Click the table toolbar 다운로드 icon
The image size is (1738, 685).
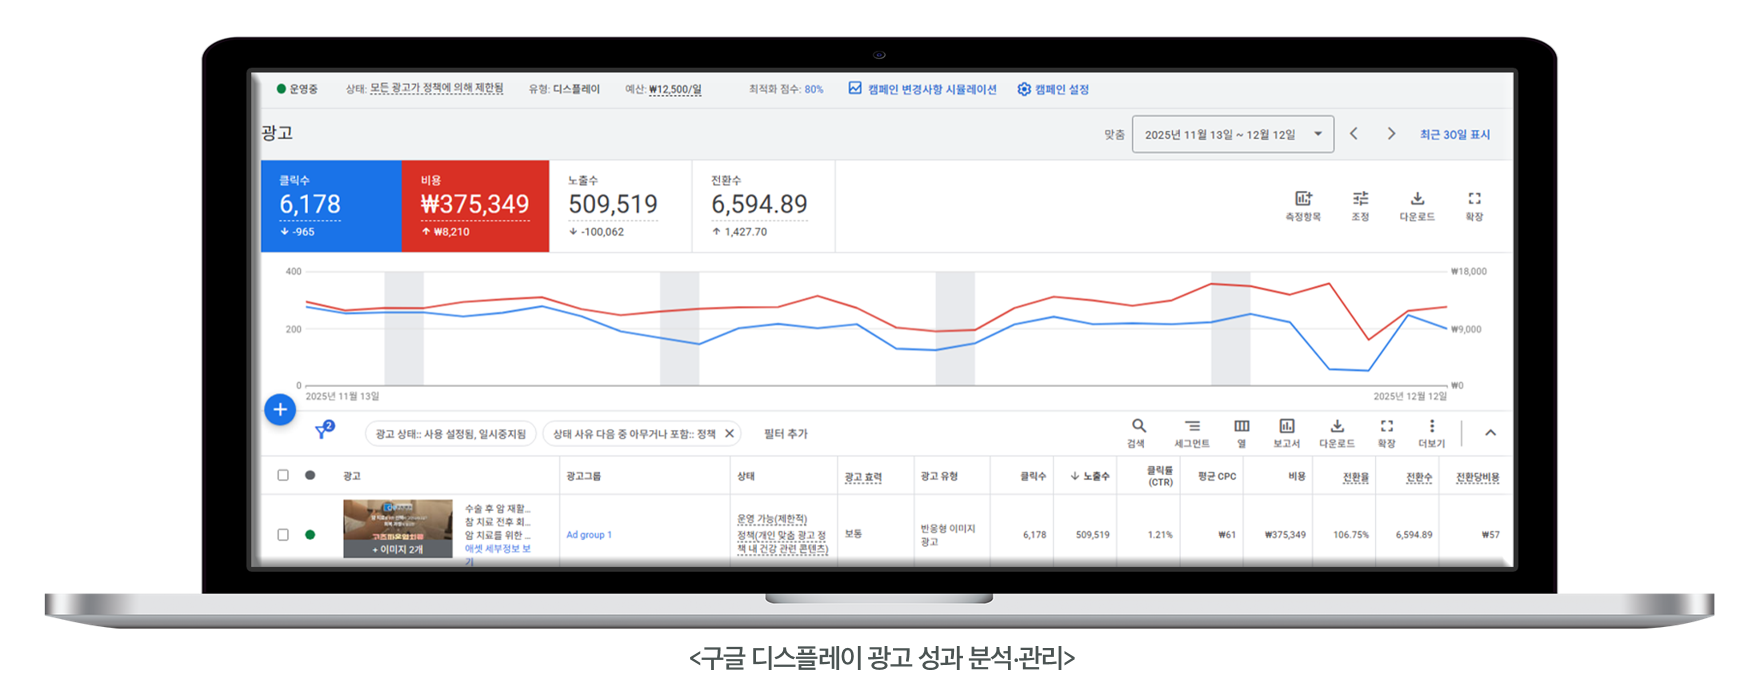(x=1337, y=426)
